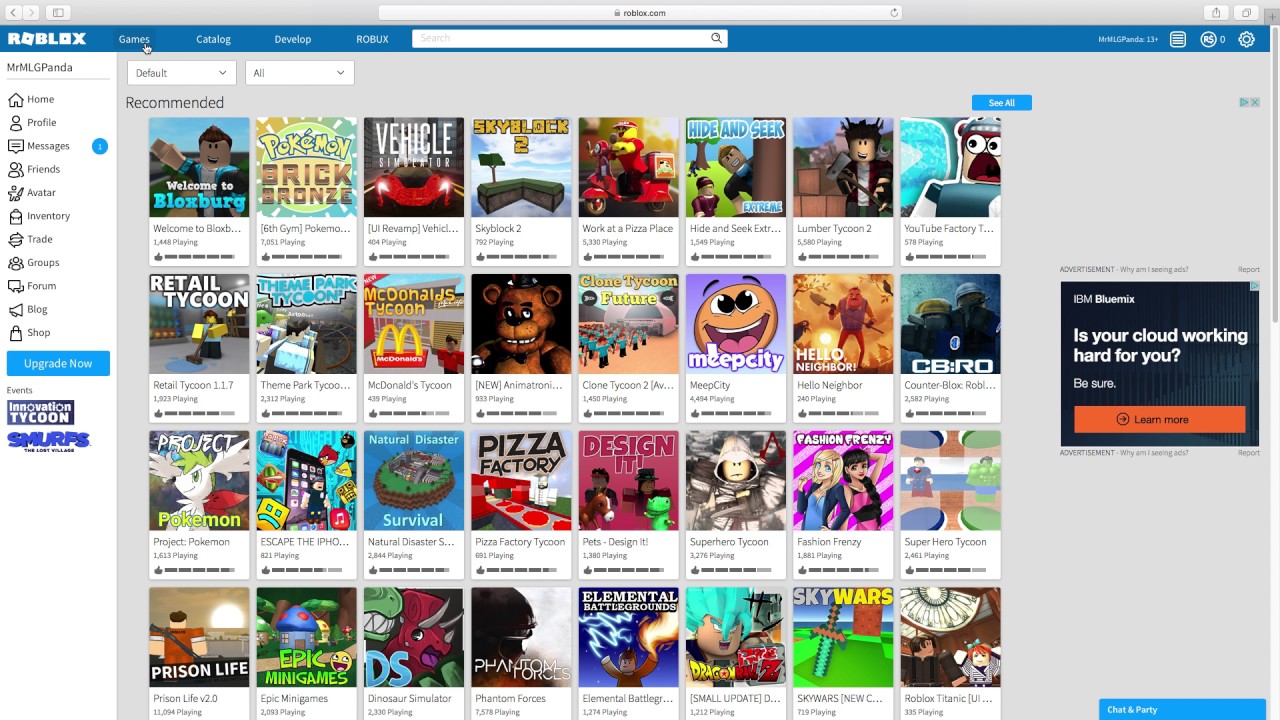This screenshot has width=1280, height=720.
Task: Open MeepCity game thumbnail
Action: pos(736,324)
